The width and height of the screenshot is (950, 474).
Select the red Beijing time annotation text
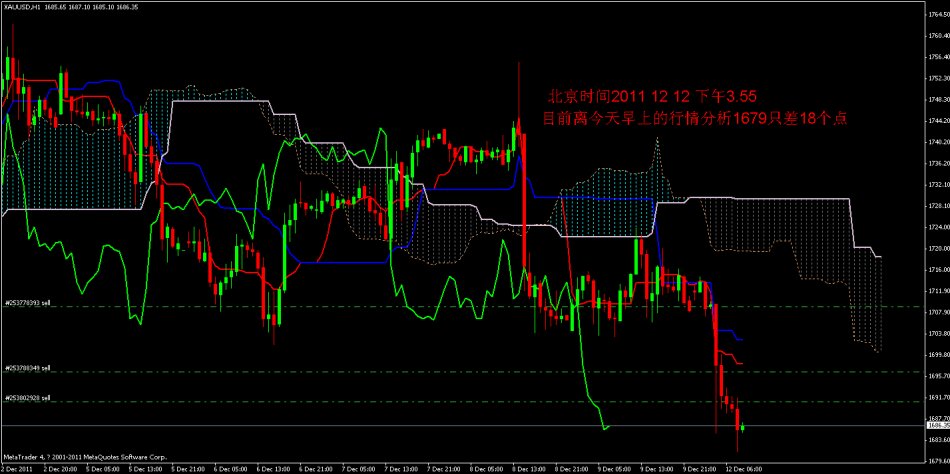pyautogui.click(x=650, y=97)
